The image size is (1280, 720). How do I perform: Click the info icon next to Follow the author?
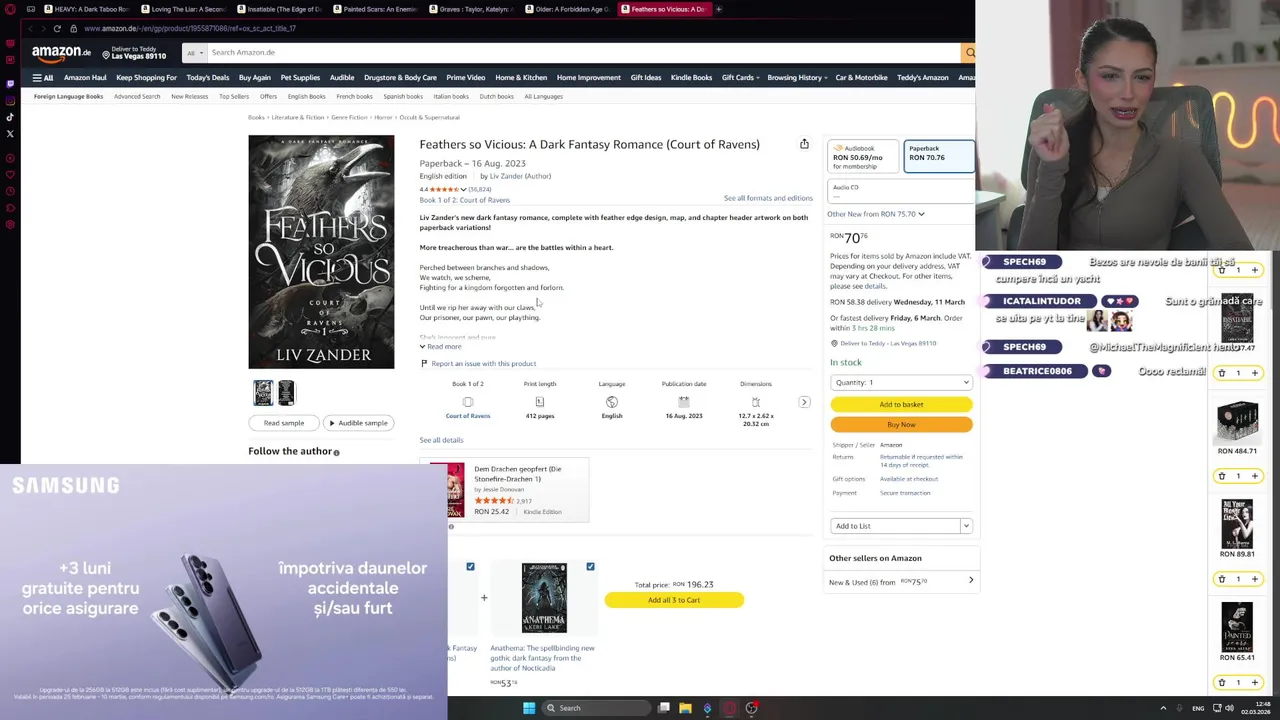(x=336, y=452)
